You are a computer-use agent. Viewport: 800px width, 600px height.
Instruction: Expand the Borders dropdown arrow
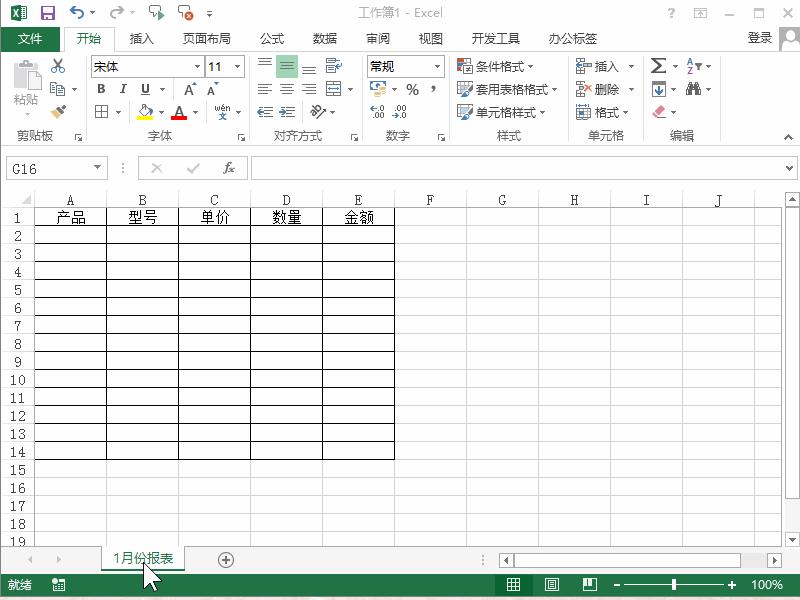pos(116,111)
